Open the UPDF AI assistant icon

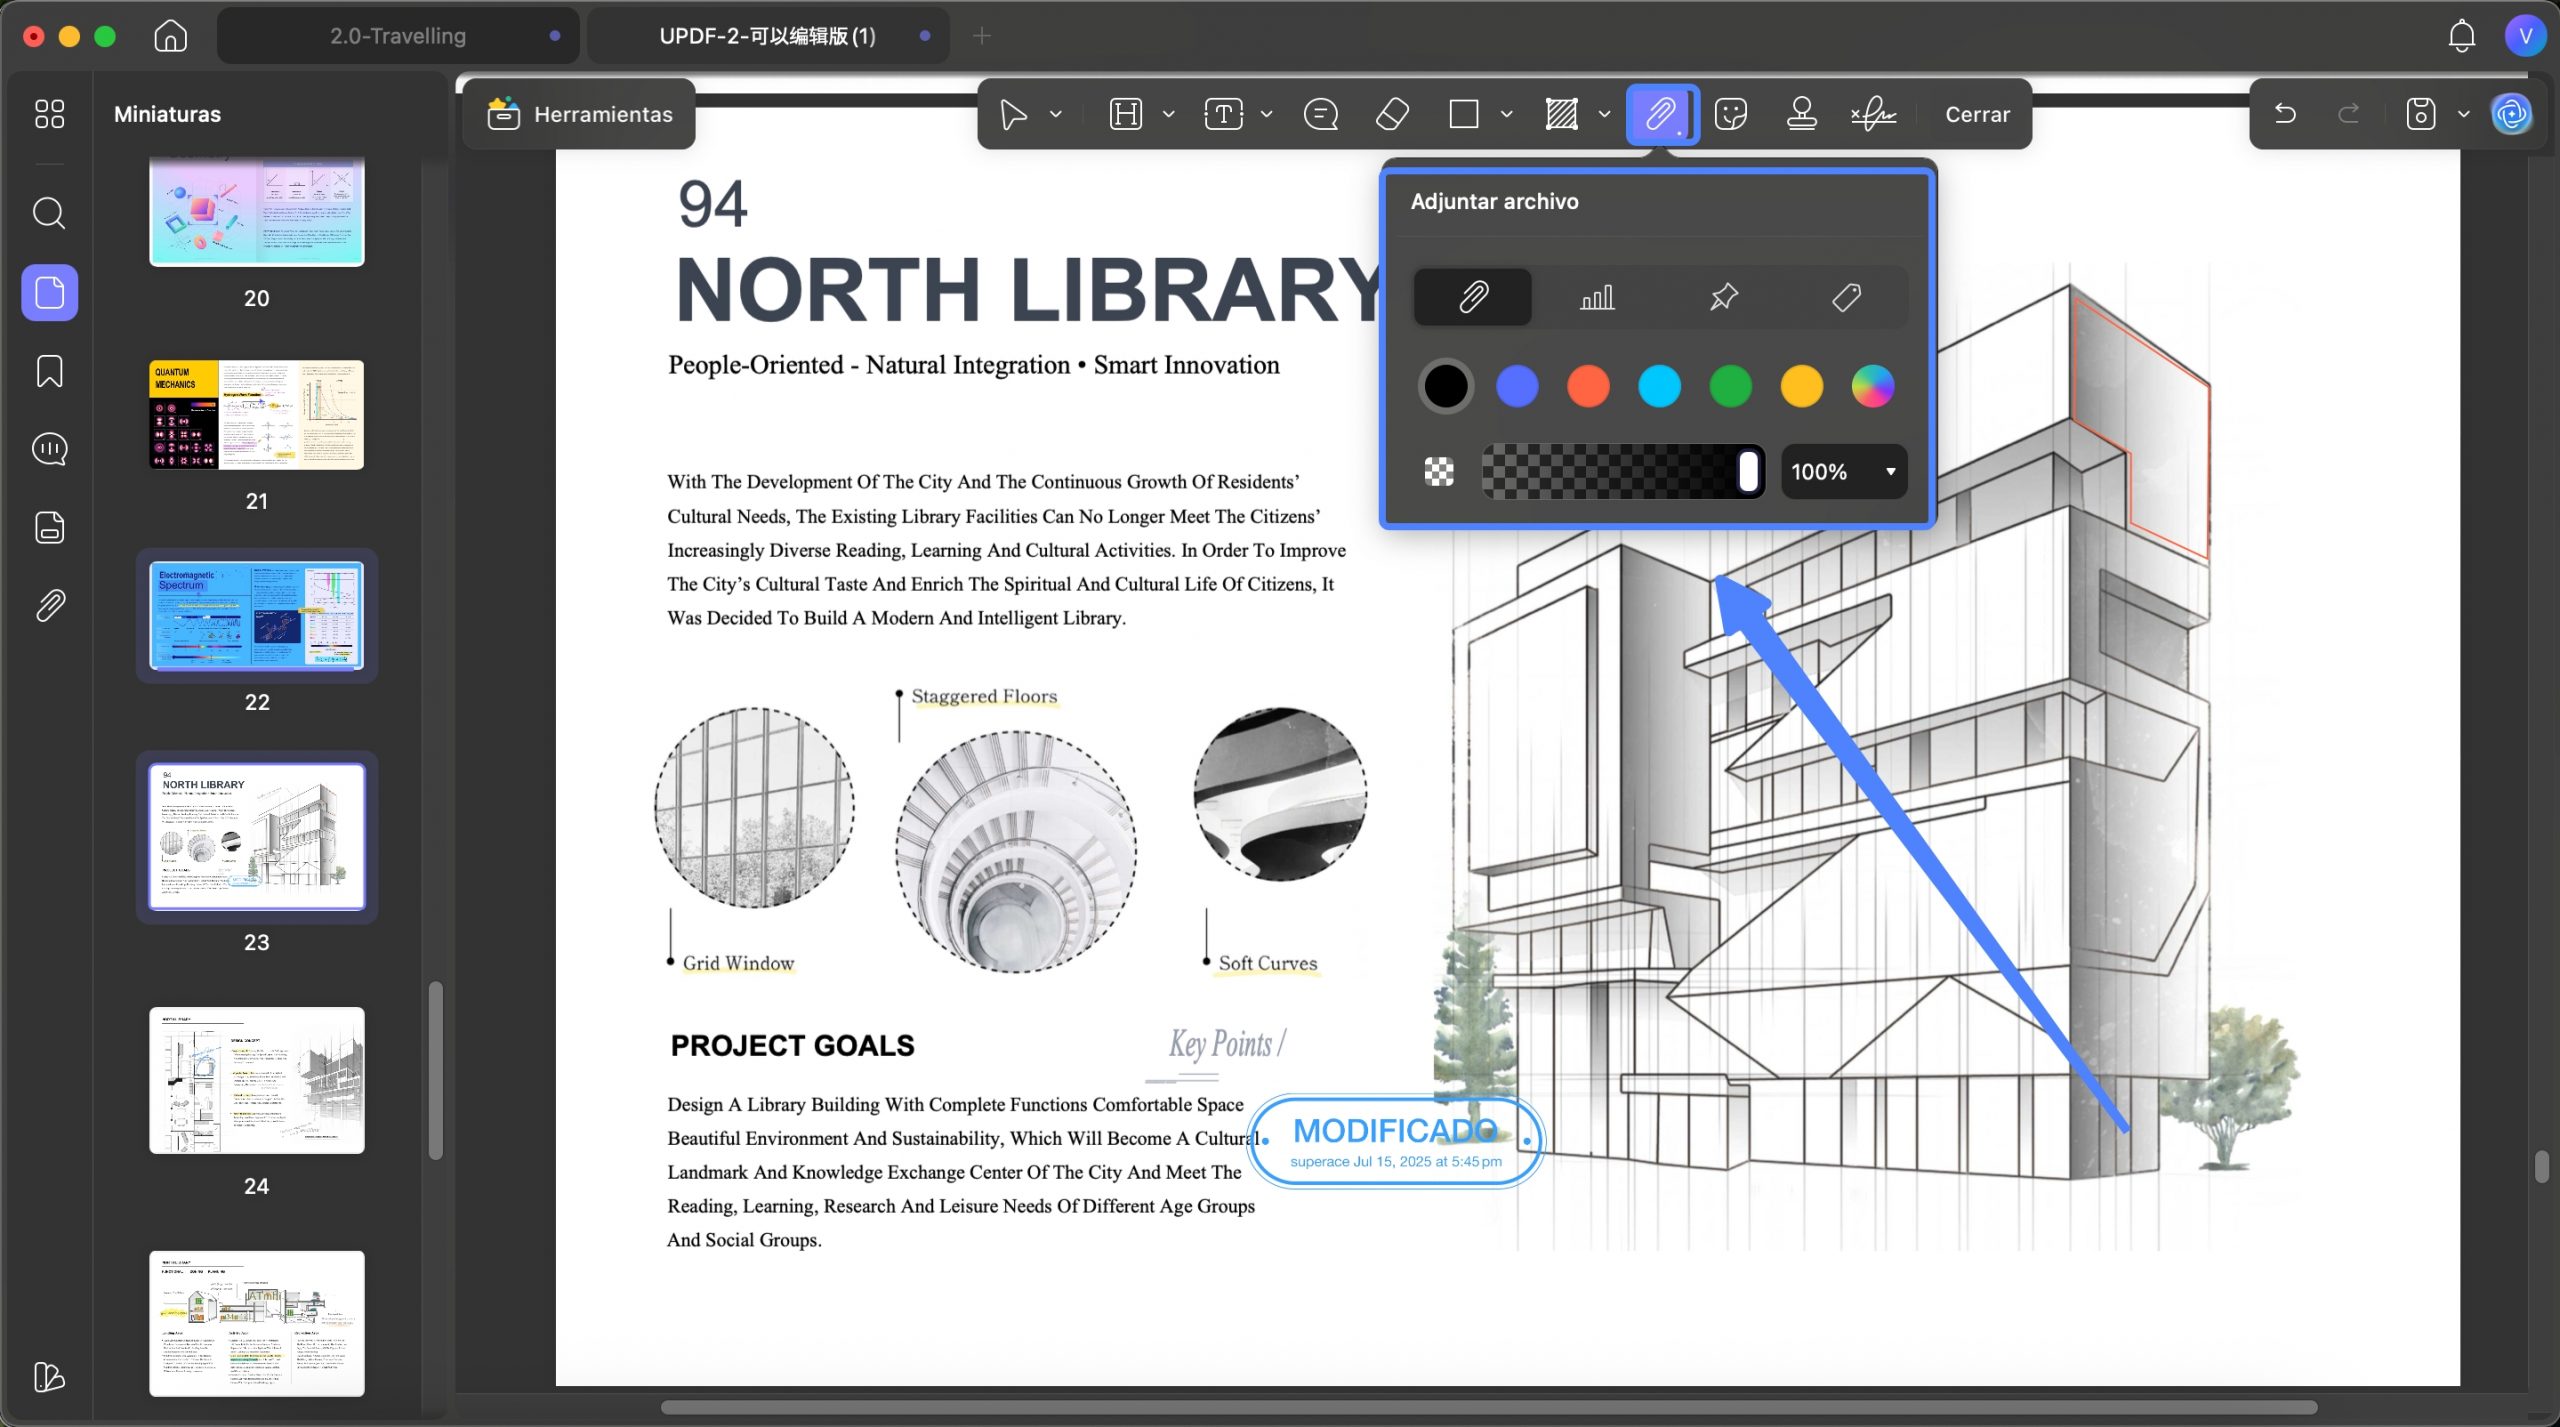[x=2512, y=114]
